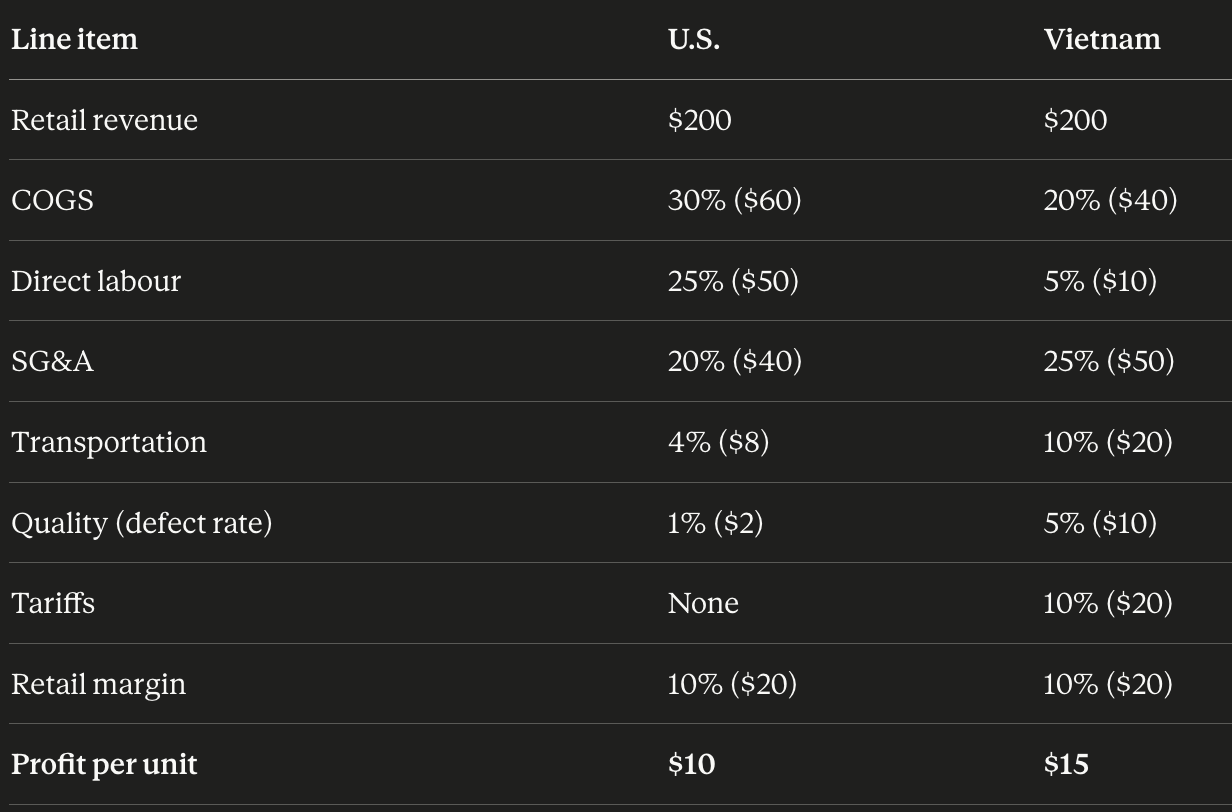
Task: Select the Vietnam profit value $15
Action: coord(1066,765)
